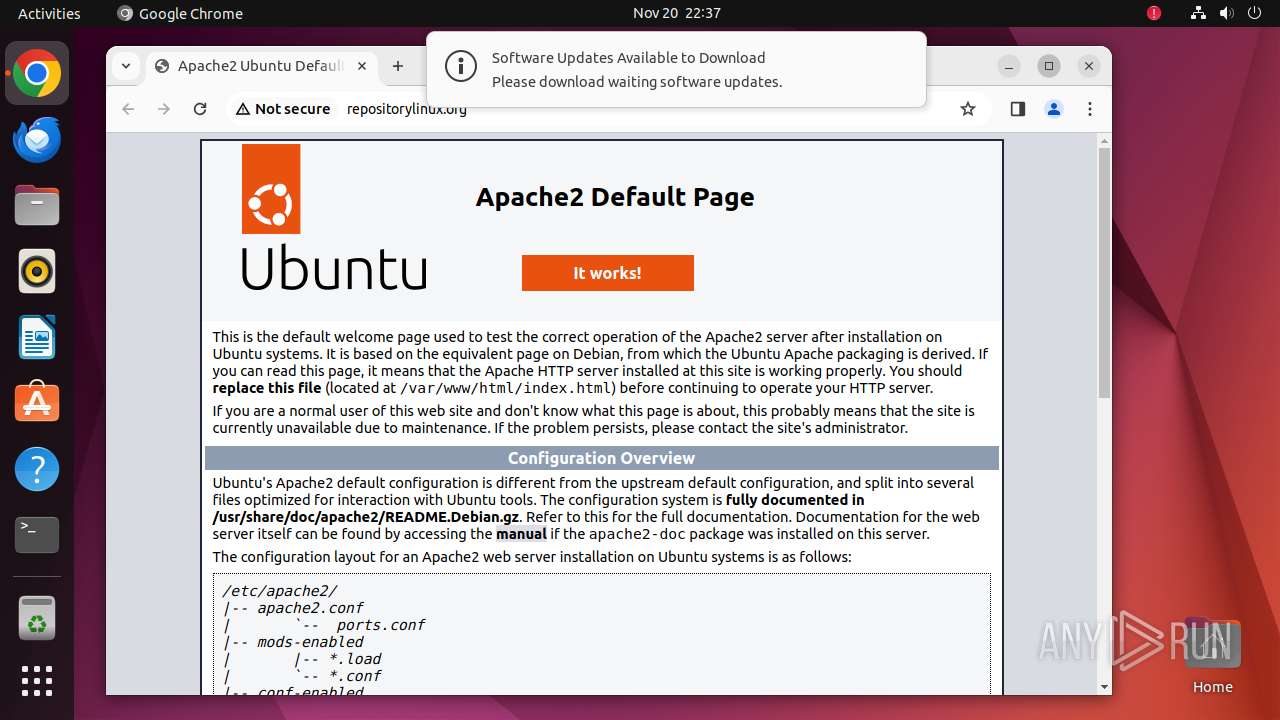Bookmark this page with star icon
The width and height of the screenshot is (1280, 720).
pyautogui.click(x=967, y=109)
